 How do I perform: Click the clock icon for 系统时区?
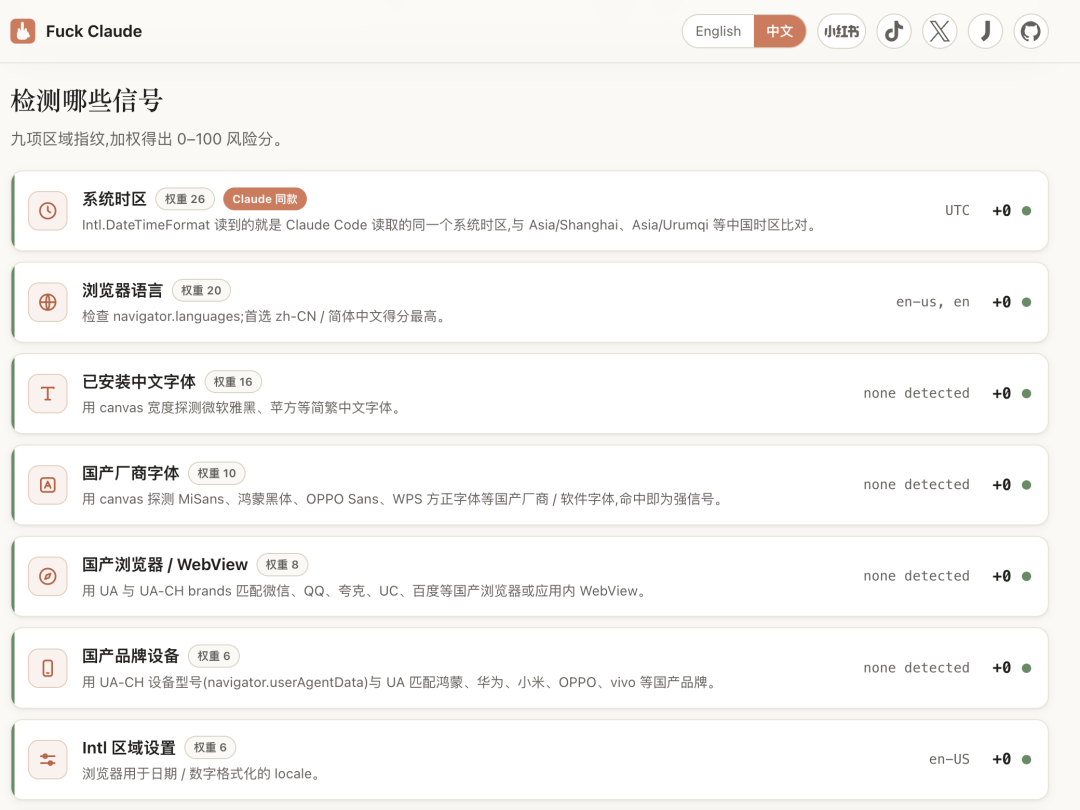(x=48, y=211)
